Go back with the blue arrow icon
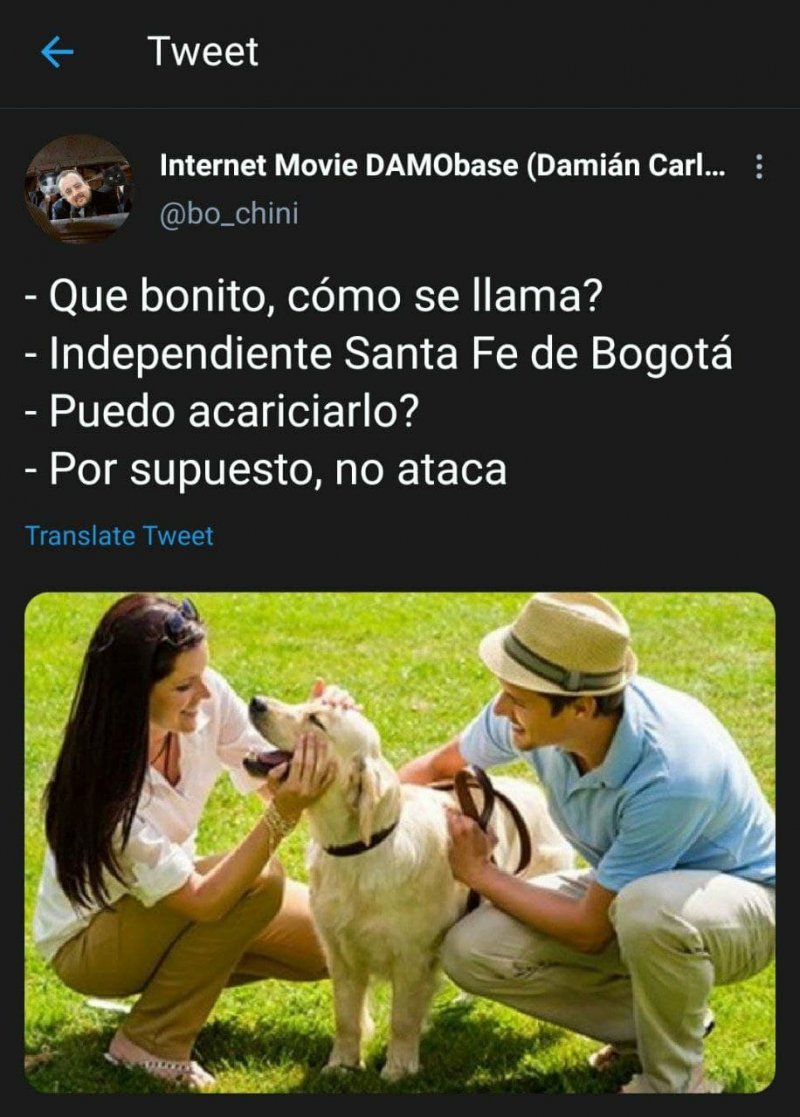Viewport: 800px width, 1117px height. pos(58,52)
